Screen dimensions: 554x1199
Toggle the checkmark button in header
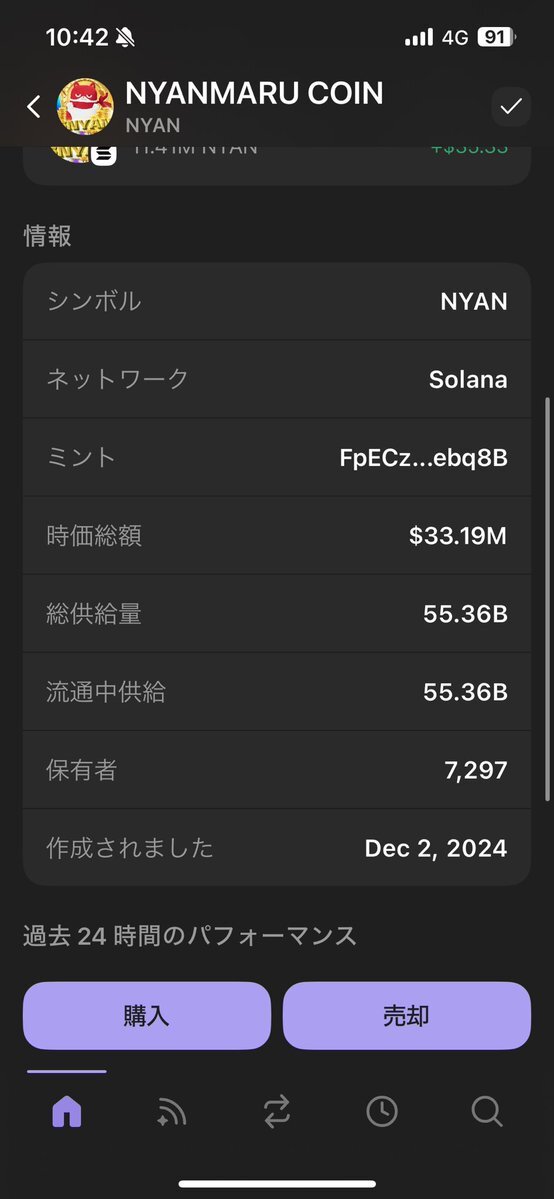click(x=510, y=107)
